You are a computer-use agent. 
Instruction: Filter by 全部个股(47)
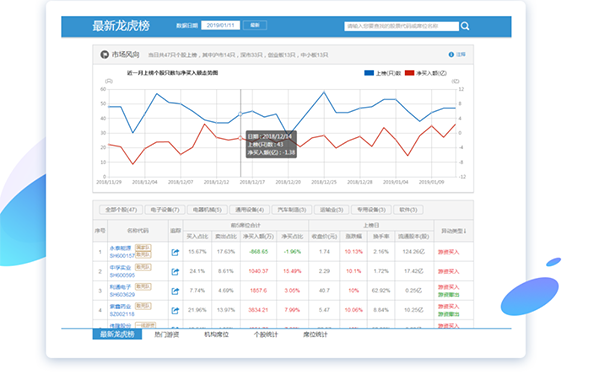[x=121, y=210]
